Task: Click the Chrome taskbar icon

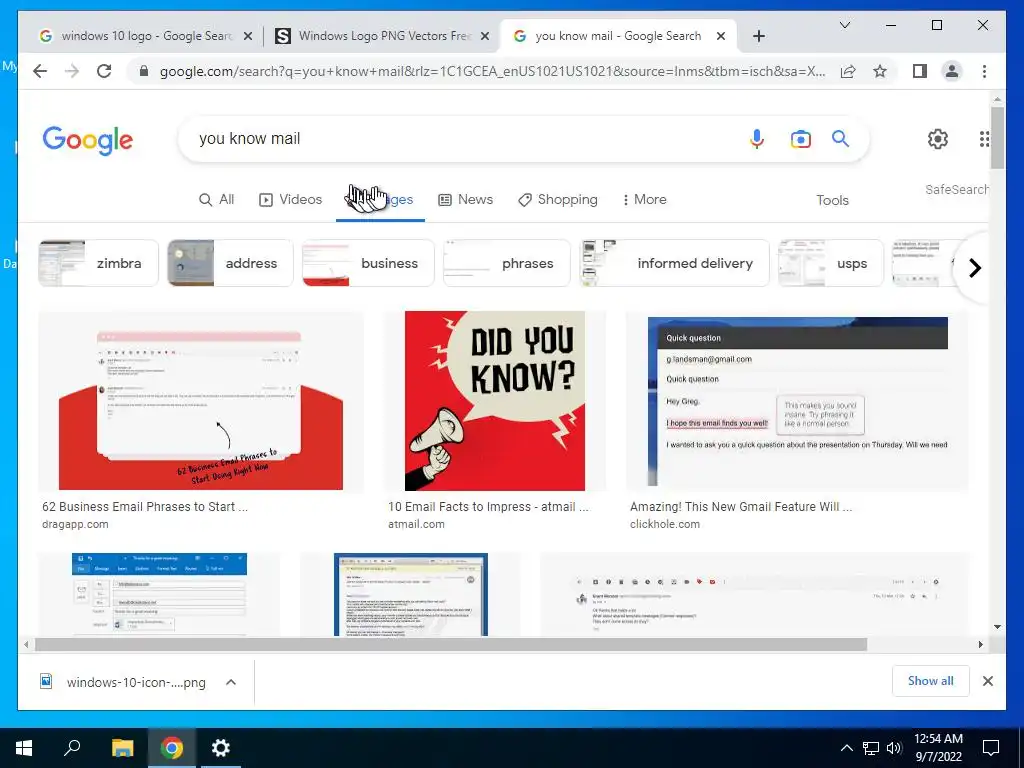Action: pyautogui.click(x=172, y=748)
